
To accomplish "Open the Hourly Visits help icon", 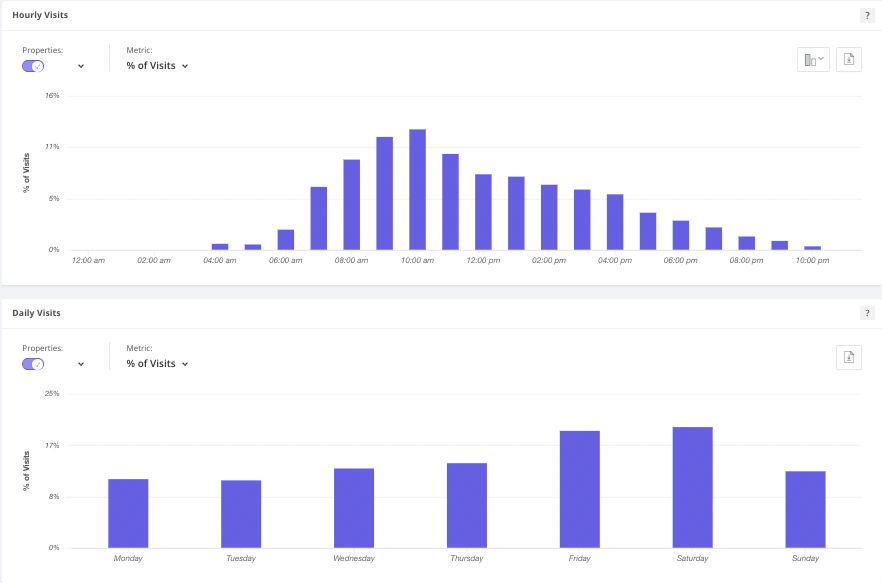I will (867, 15).
